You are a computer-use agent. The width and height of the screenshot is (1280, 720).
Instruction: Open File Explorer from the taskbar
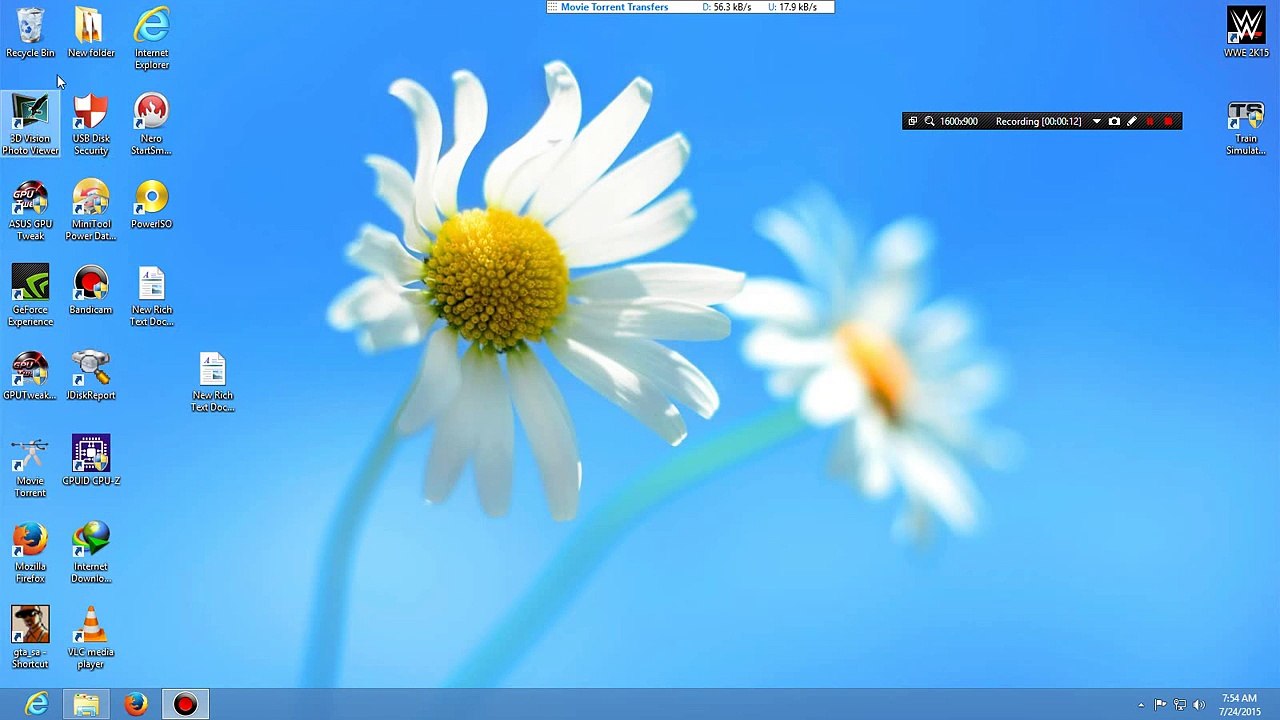point(86,704)
